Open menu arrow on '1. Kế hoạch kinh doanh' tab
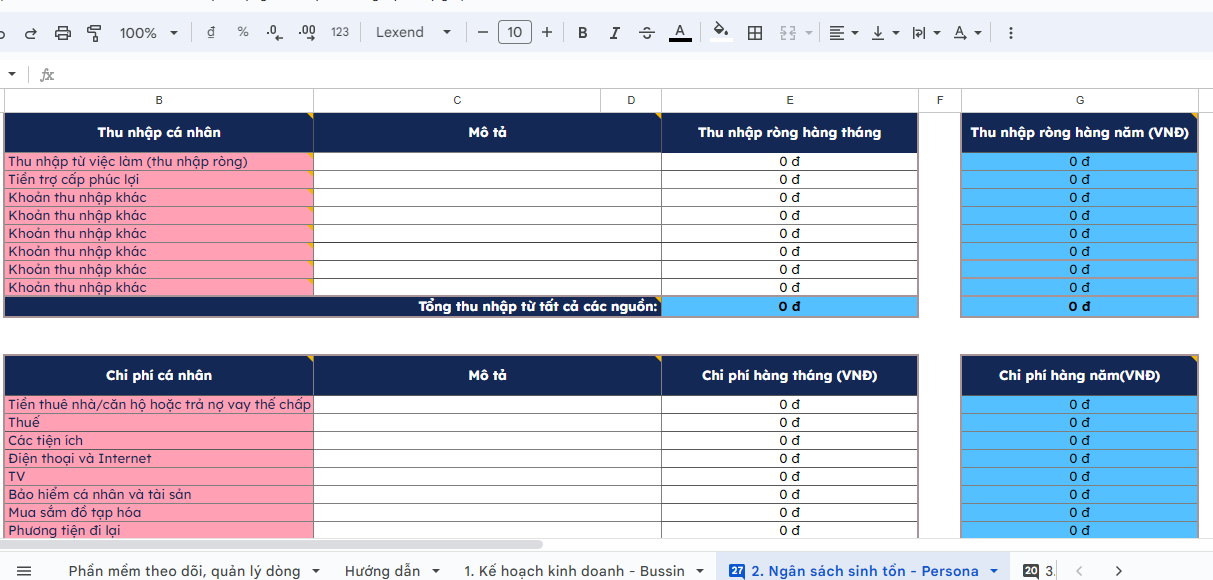The width and height of the screenshot is (1213, 580). click(700, 571)
